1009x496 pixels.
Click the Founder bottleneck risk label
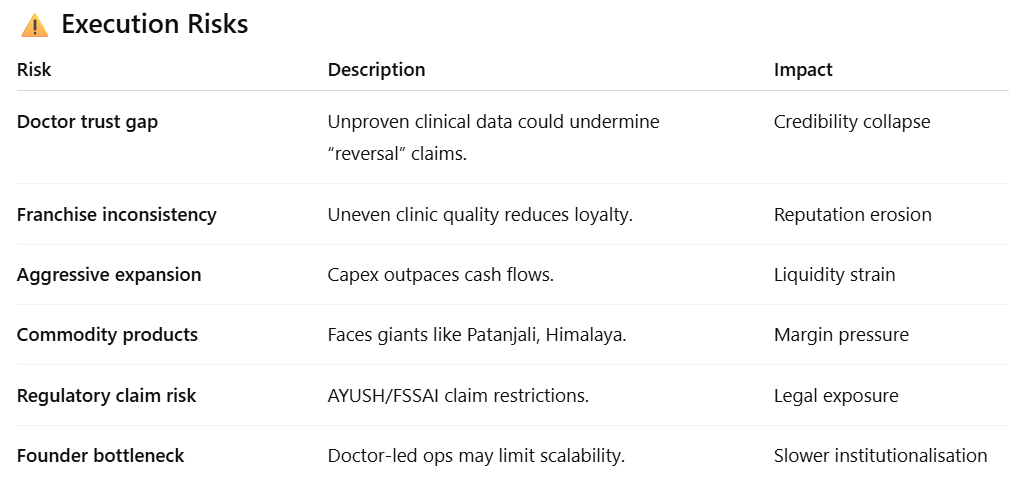100,456
